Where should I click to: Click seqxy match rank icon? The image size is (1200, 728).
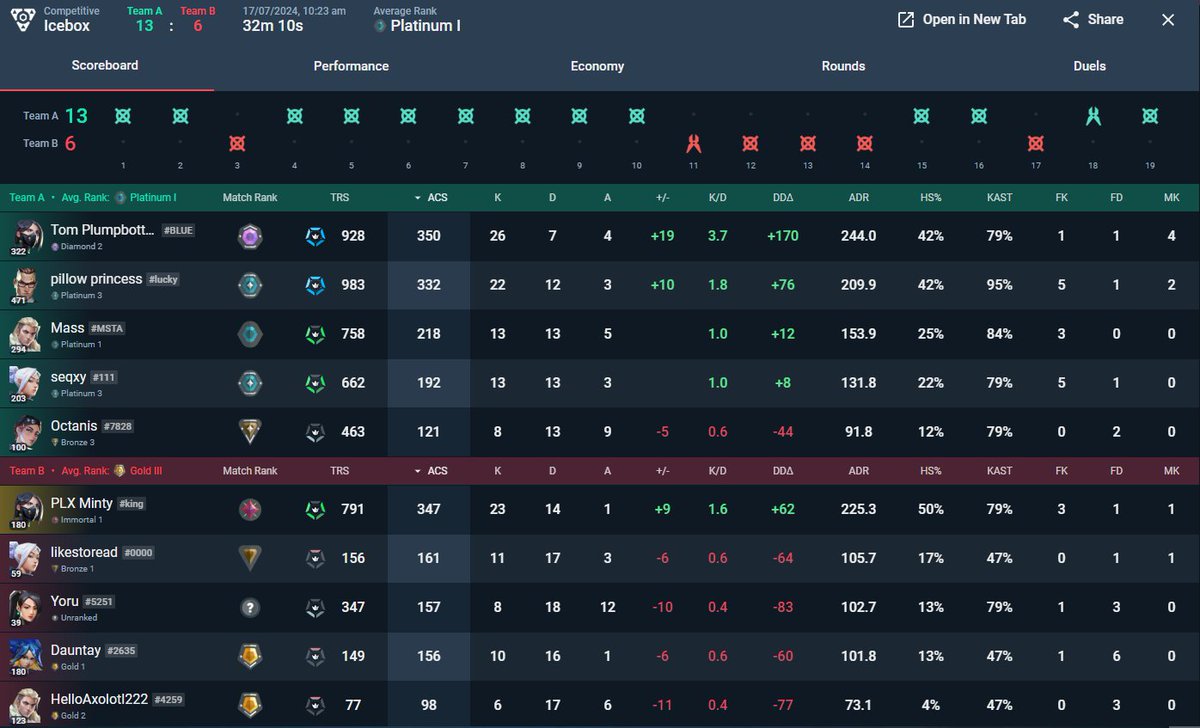pyautogui.click(x=250, y=383)
